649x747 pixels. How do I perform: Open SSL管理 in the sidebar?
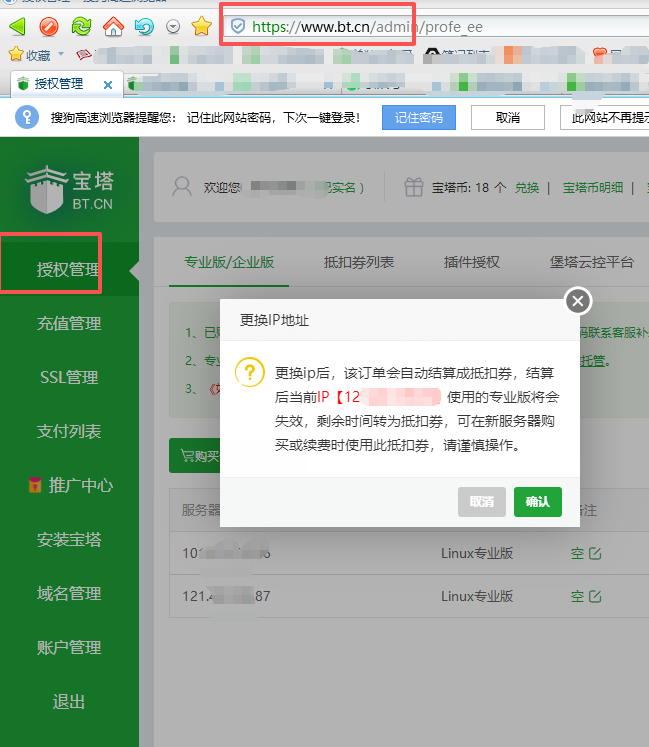pyautogui.click(x=69, y=377)
